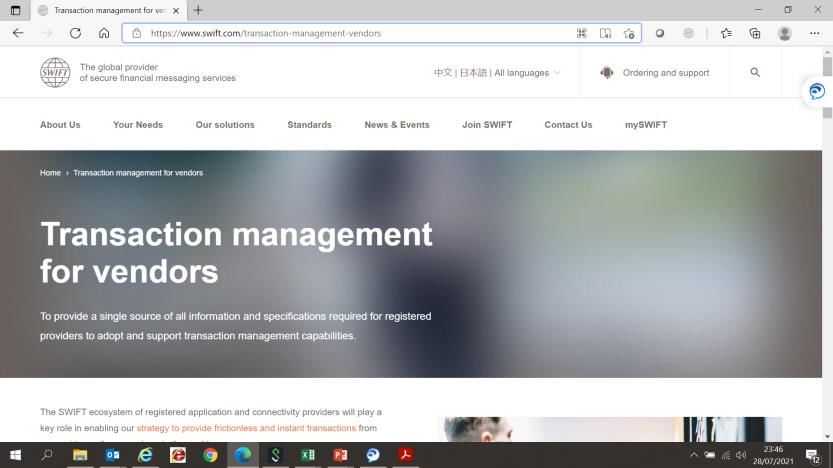Open the News & Events menu
This screenshot has height=468, width=833.
(x=397, y=125)
